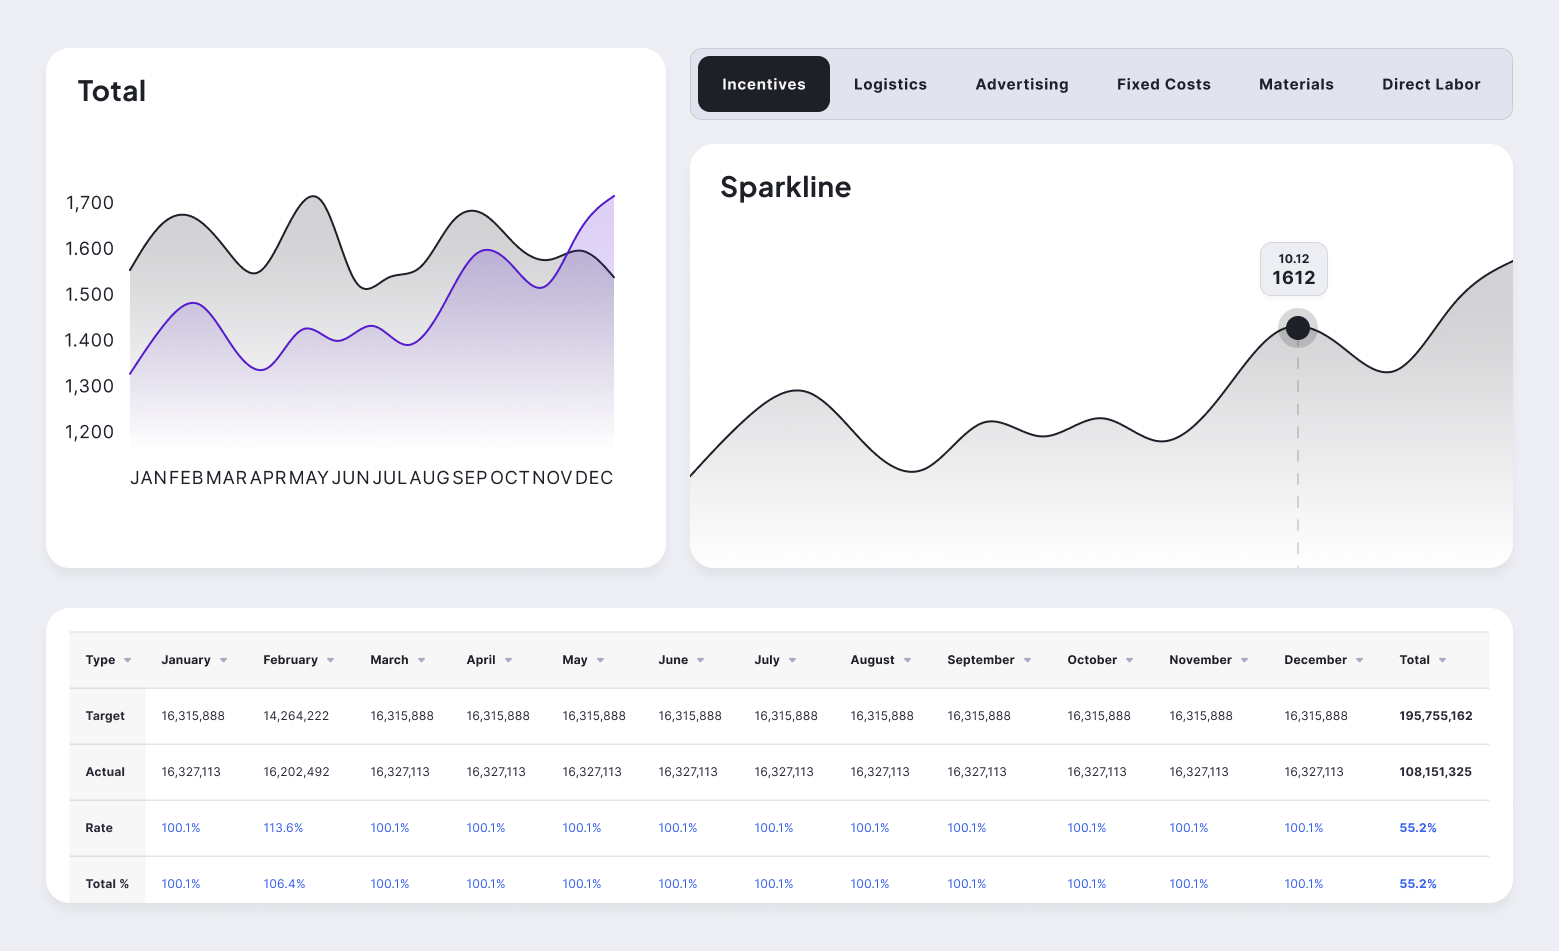Select the Target total 195,755,162 cell
The width and height of the screenshot is (1559, 951).
click(x=1435, y=716)
